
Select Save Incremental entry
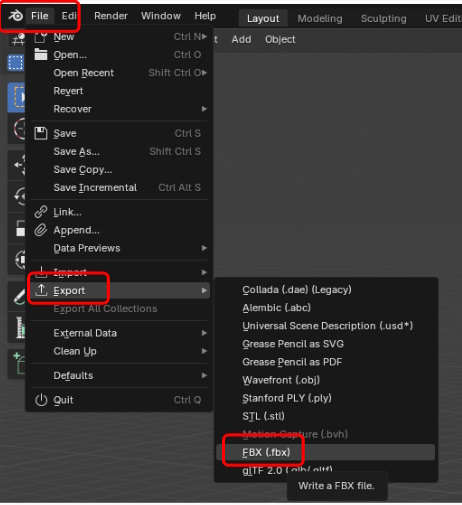tap(119, 188)
